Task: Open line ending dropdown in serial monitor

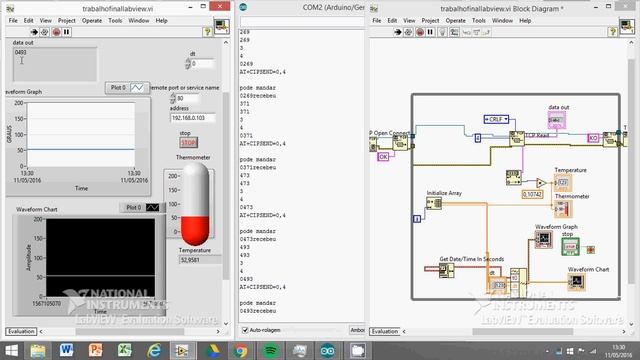Action: pos(357,330)
